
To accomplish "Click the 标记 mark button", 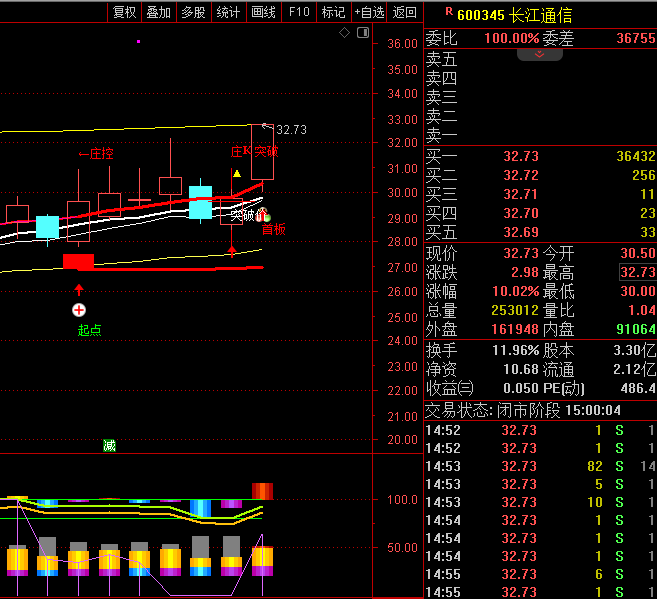I will 333,12.
